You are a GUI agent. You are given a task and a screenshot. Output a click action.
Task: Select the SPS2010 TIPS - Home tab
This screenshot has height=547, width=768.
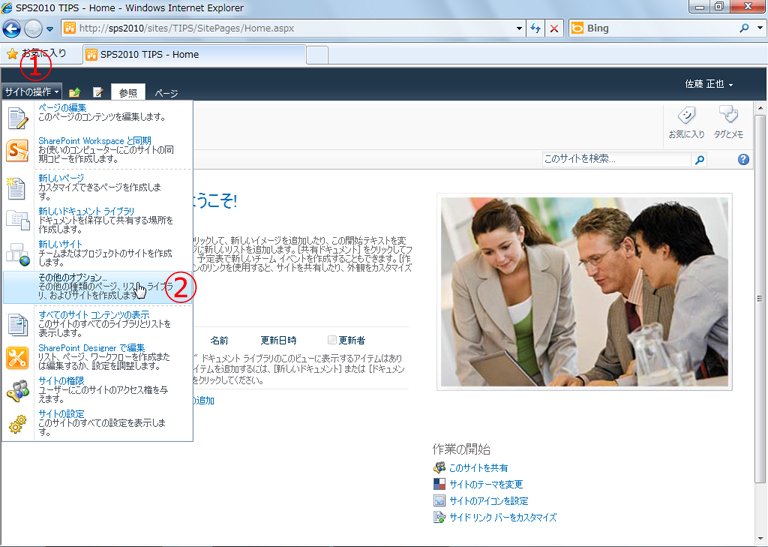[194, 54]
